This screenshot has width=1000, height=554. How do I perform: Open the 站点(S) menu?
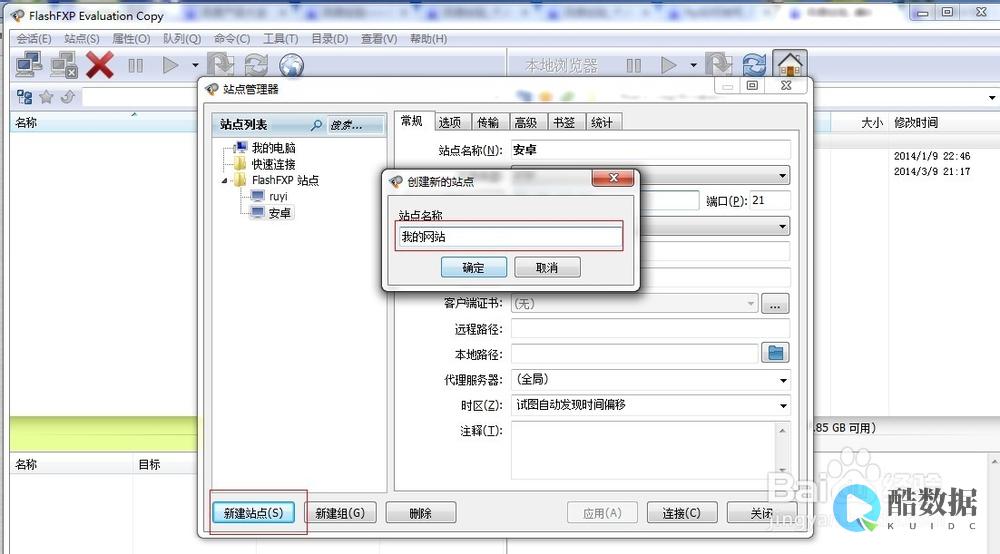click(x=82, y=39)
